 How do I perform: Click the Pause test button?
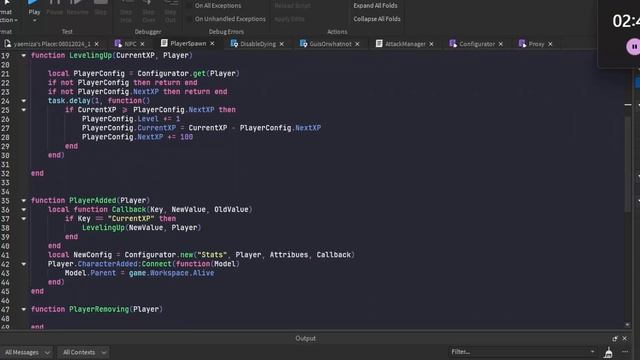(55, 7)
